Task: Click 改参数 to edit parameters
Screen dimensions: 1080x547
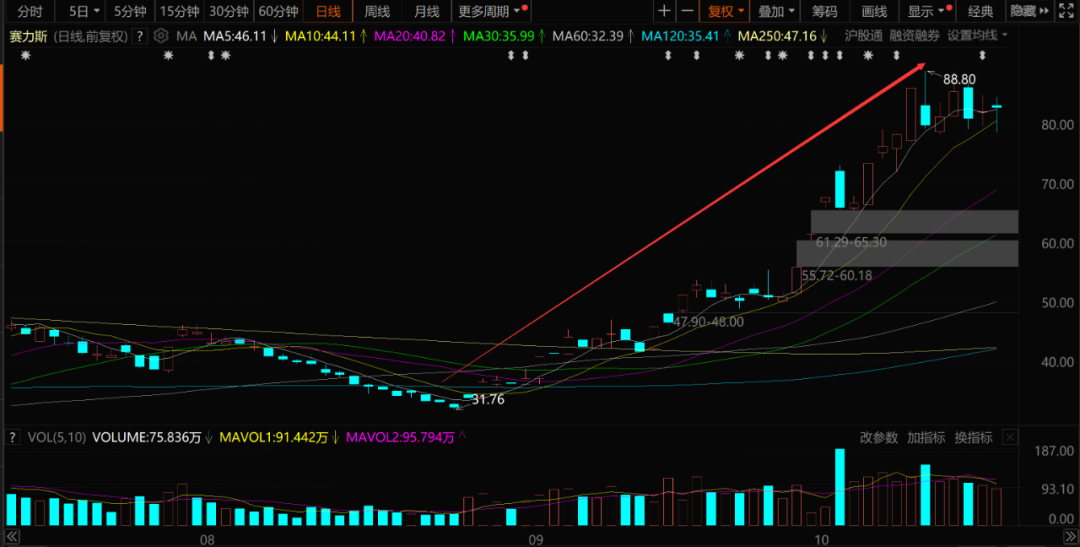Action: pyautogui.click(x=879, y=437)
